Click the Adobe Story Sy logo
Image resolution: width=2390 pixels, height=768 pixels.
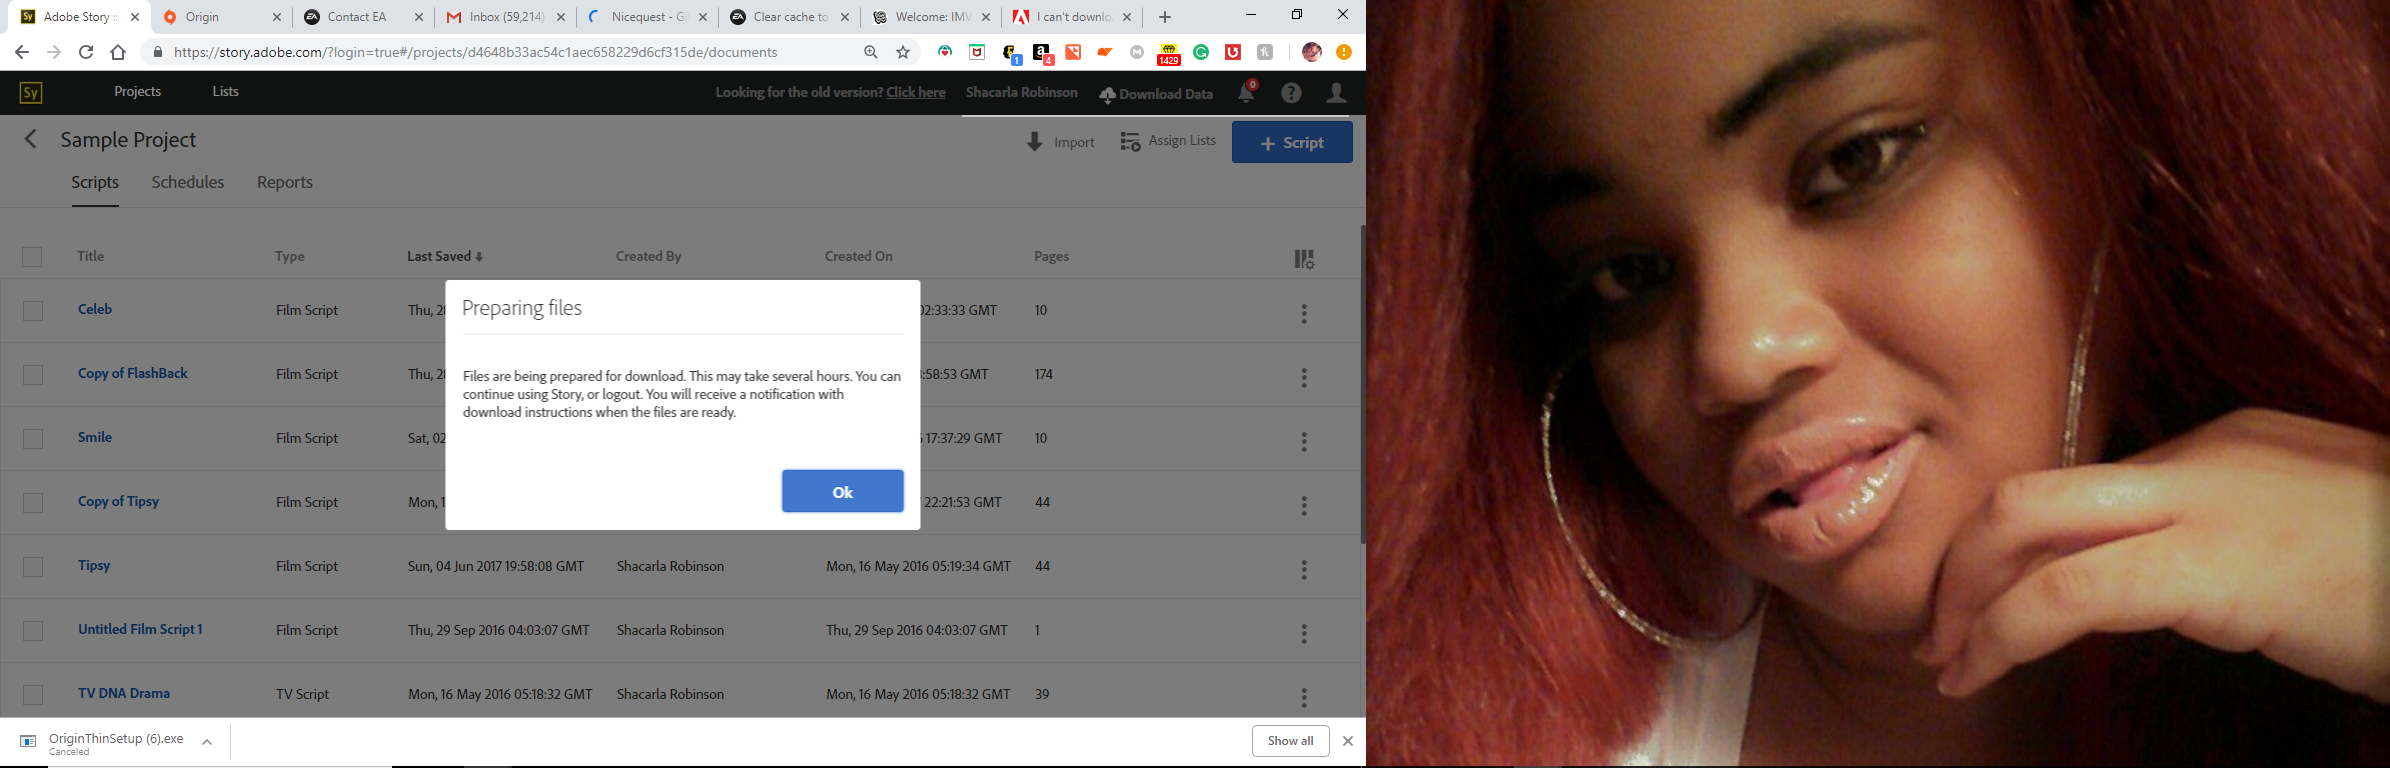[x=31, y=93]
